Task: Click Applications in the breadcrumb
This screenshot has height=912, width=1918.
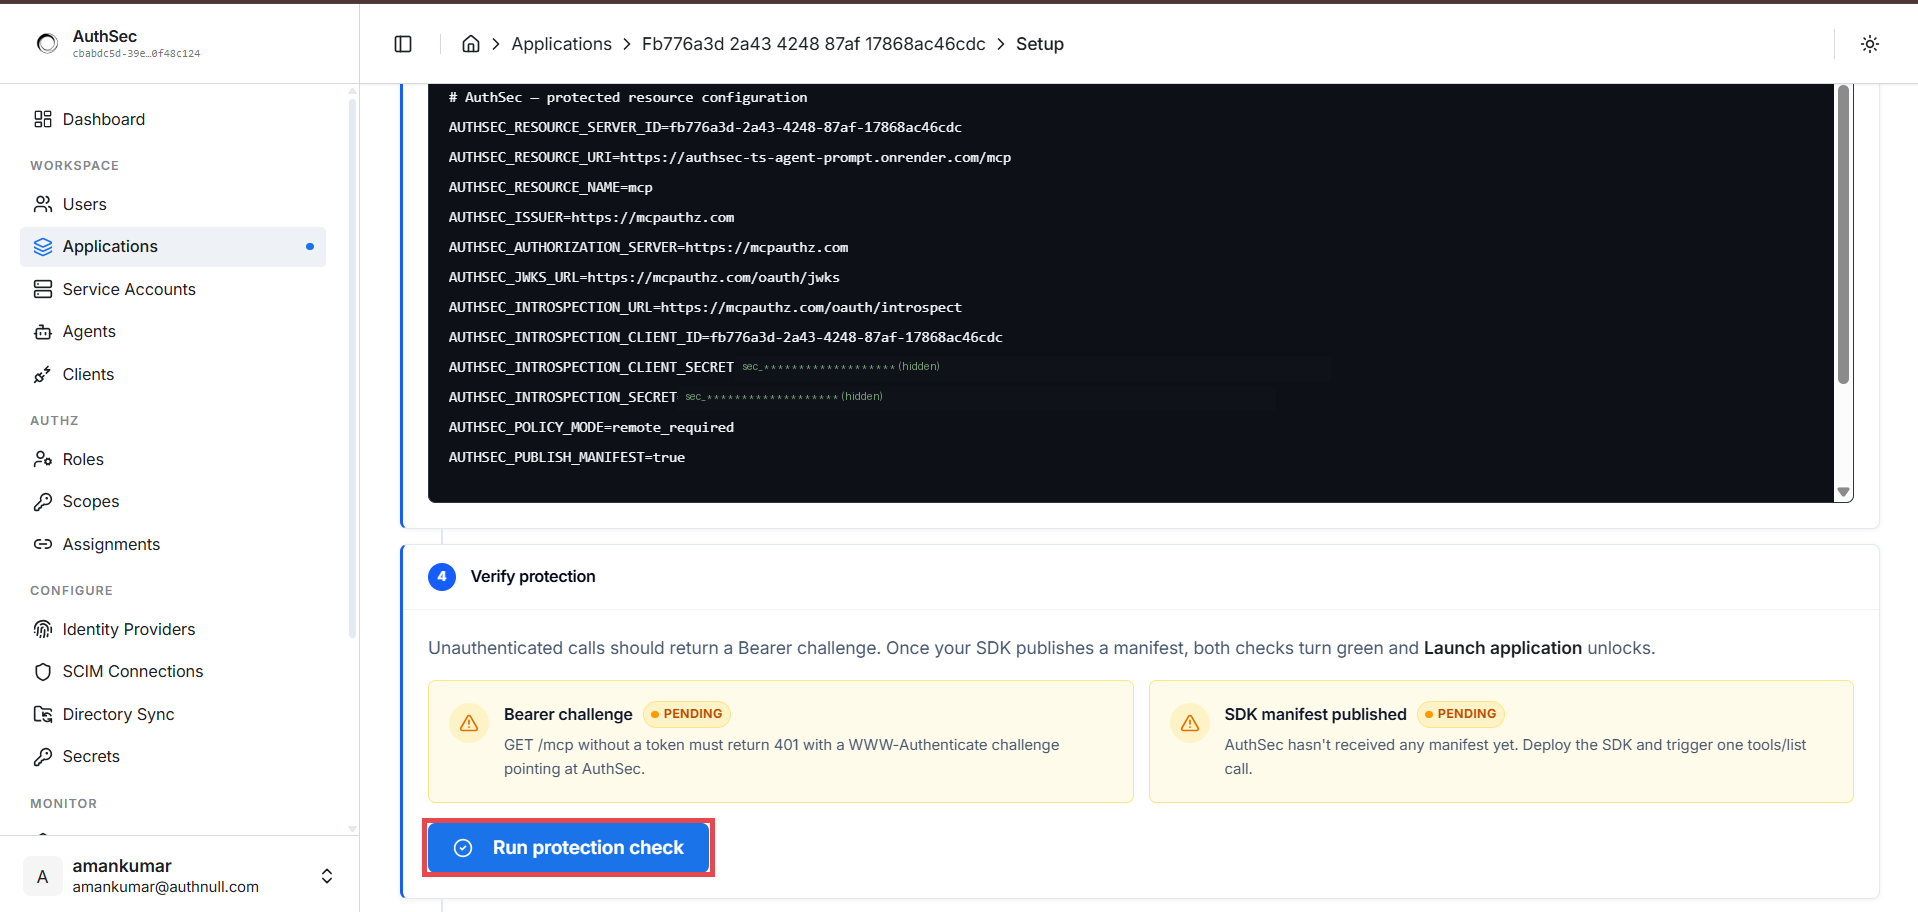Action: (x=561, y=44)
